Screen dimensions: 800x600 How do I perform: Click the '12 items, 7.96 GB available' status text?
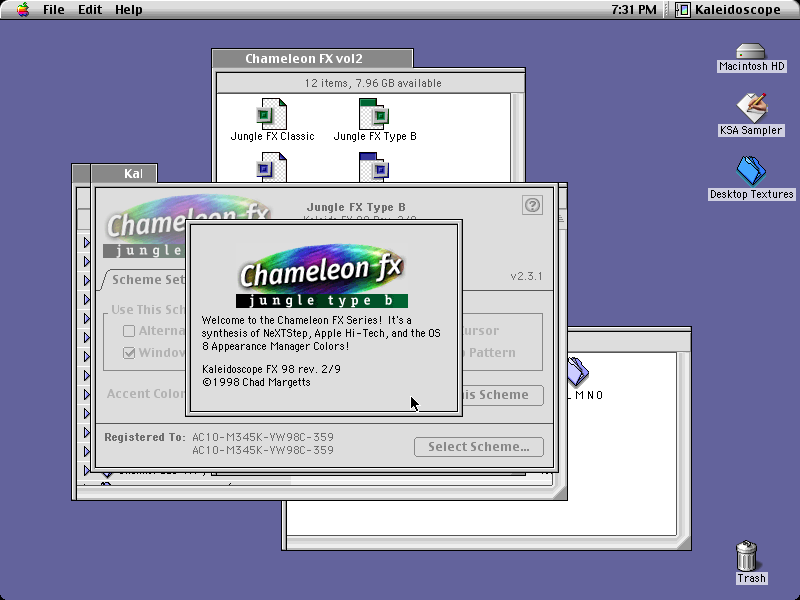coord(373,83)
